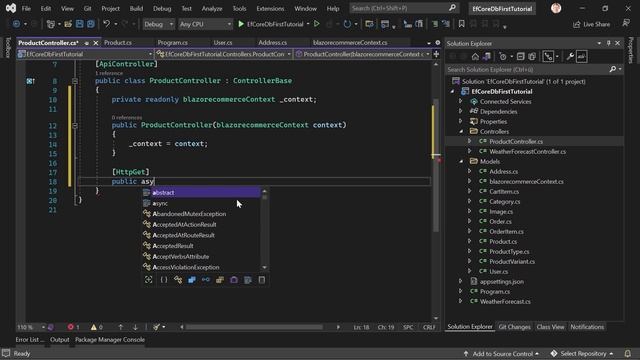Click the Save file toolbar icon
Image resolution: width=640 pixels, height=360 pixels.
tap(80, 24)
